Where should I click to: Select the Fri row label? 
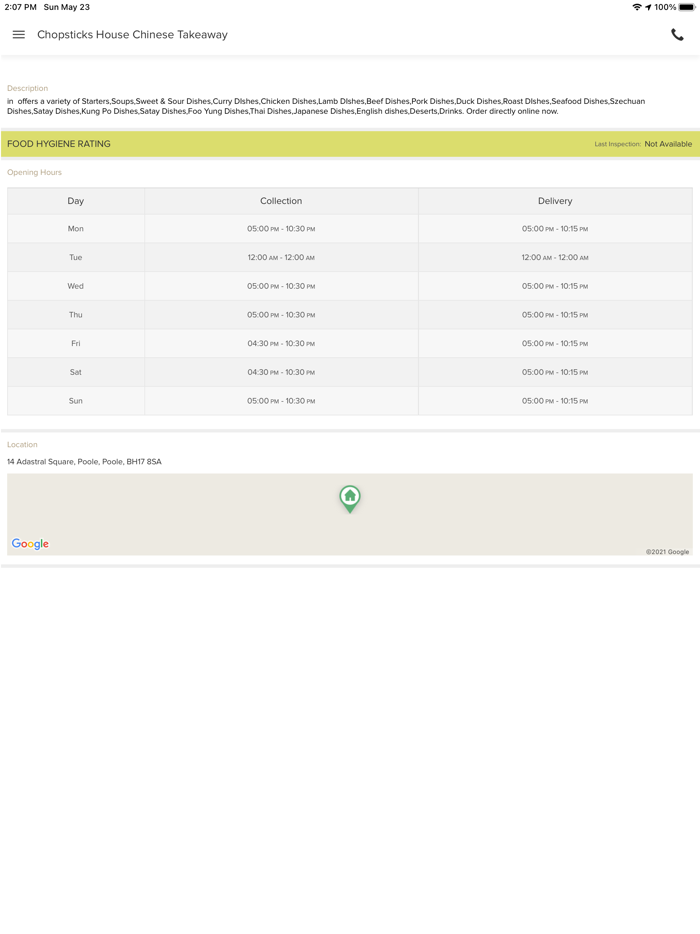click(76, 343)
